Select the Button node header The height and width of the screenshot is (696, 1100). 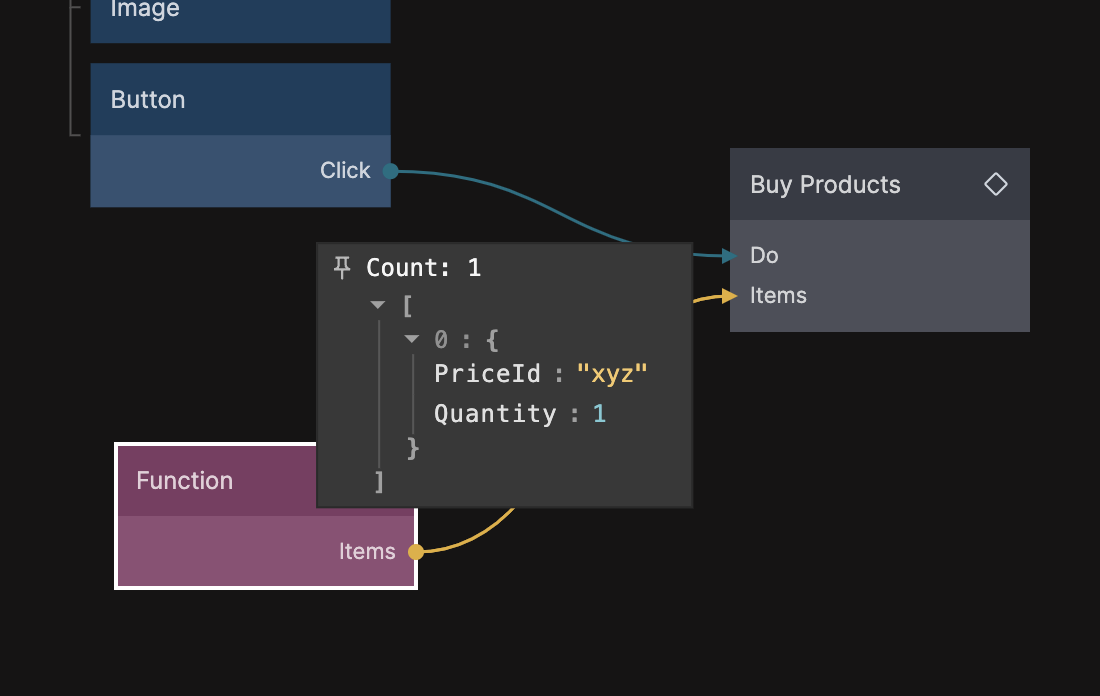240,100
